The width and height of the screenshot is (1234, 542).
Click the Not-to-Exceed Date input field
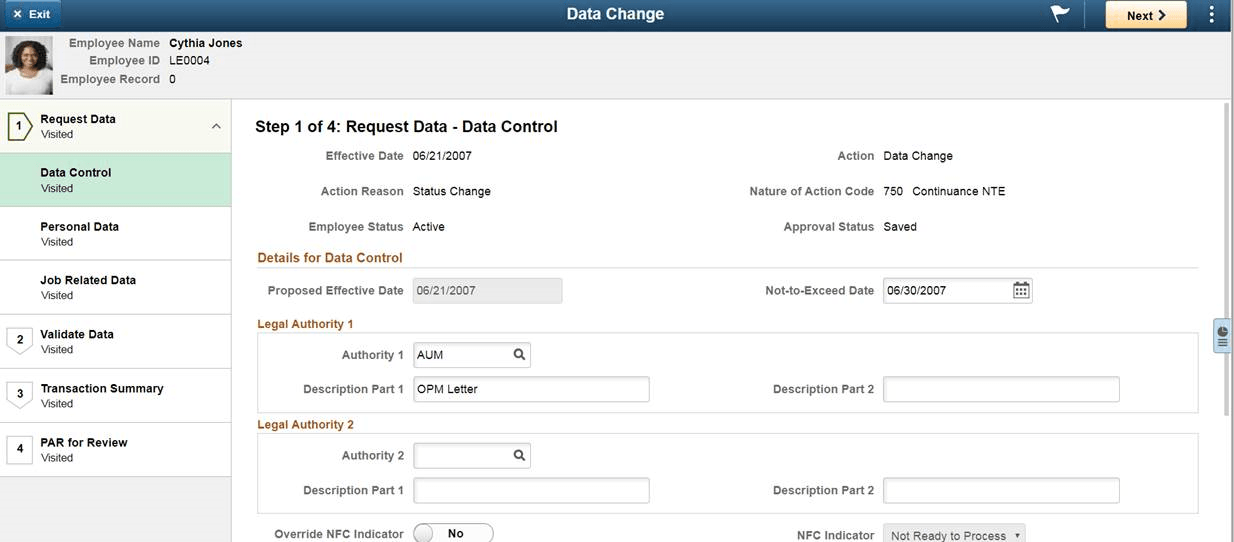pos(945,291)
